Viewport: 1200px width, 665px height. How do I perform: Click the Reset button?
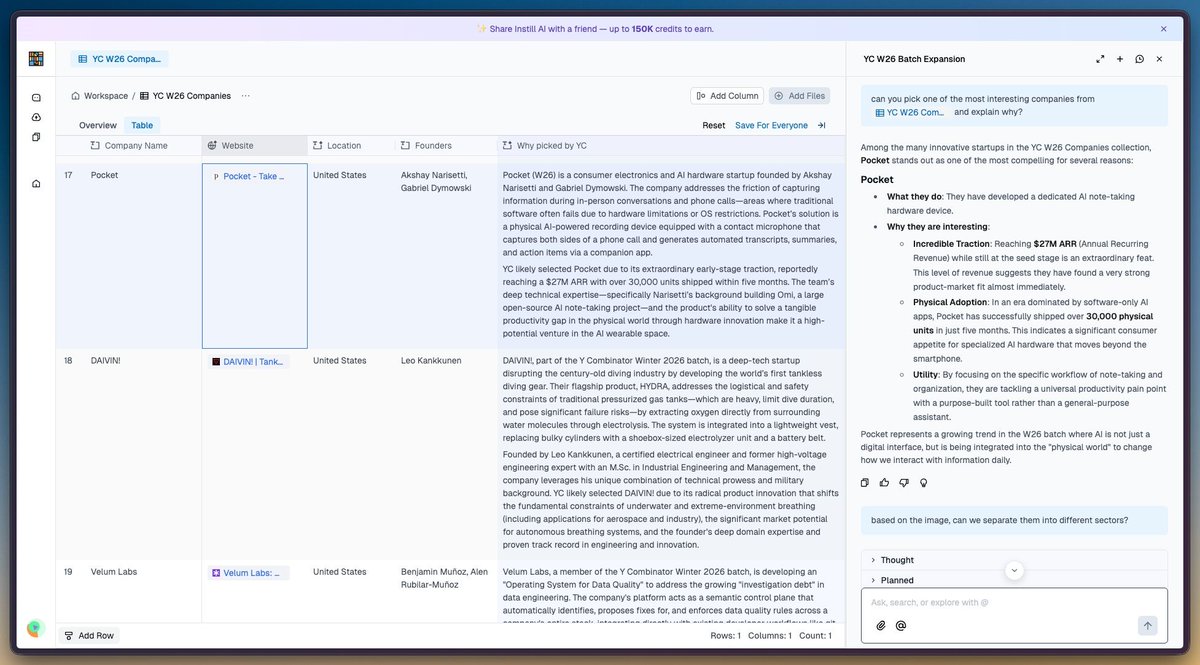click(x=714, y=125)
